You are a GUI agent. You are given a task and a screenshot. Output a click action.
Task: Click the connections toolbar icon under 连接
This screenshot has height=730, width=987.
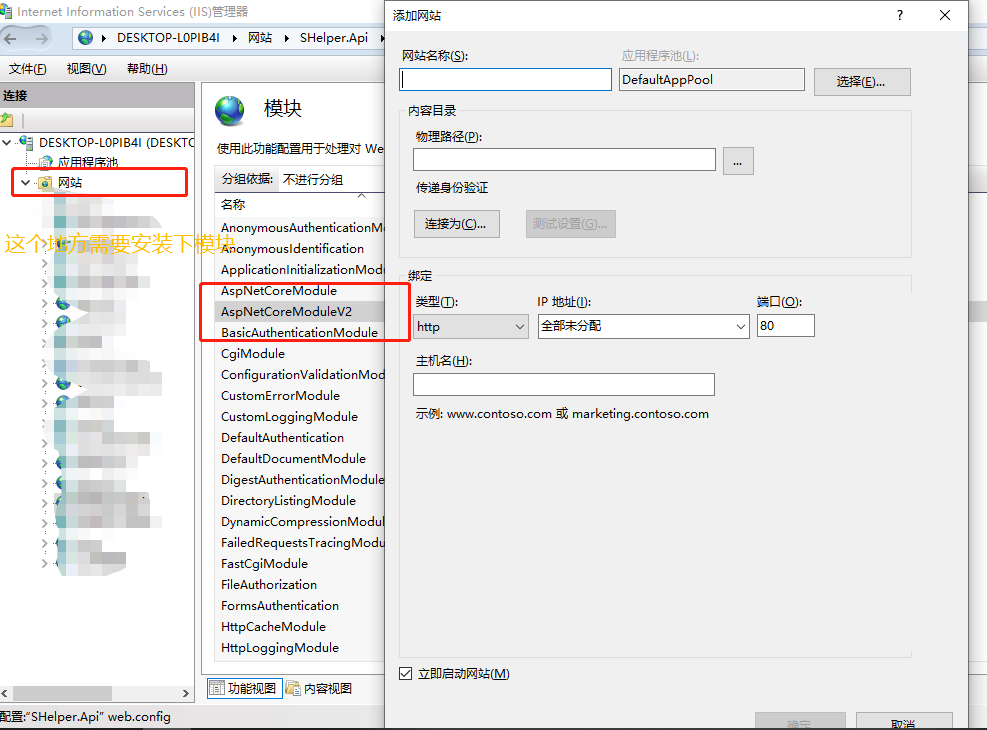(7, 119)
